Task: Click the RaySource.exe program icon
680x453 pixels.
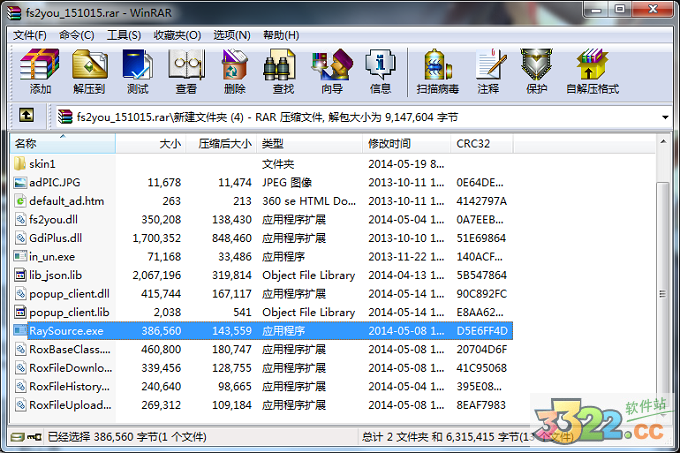Action: [x=20, y=331]
